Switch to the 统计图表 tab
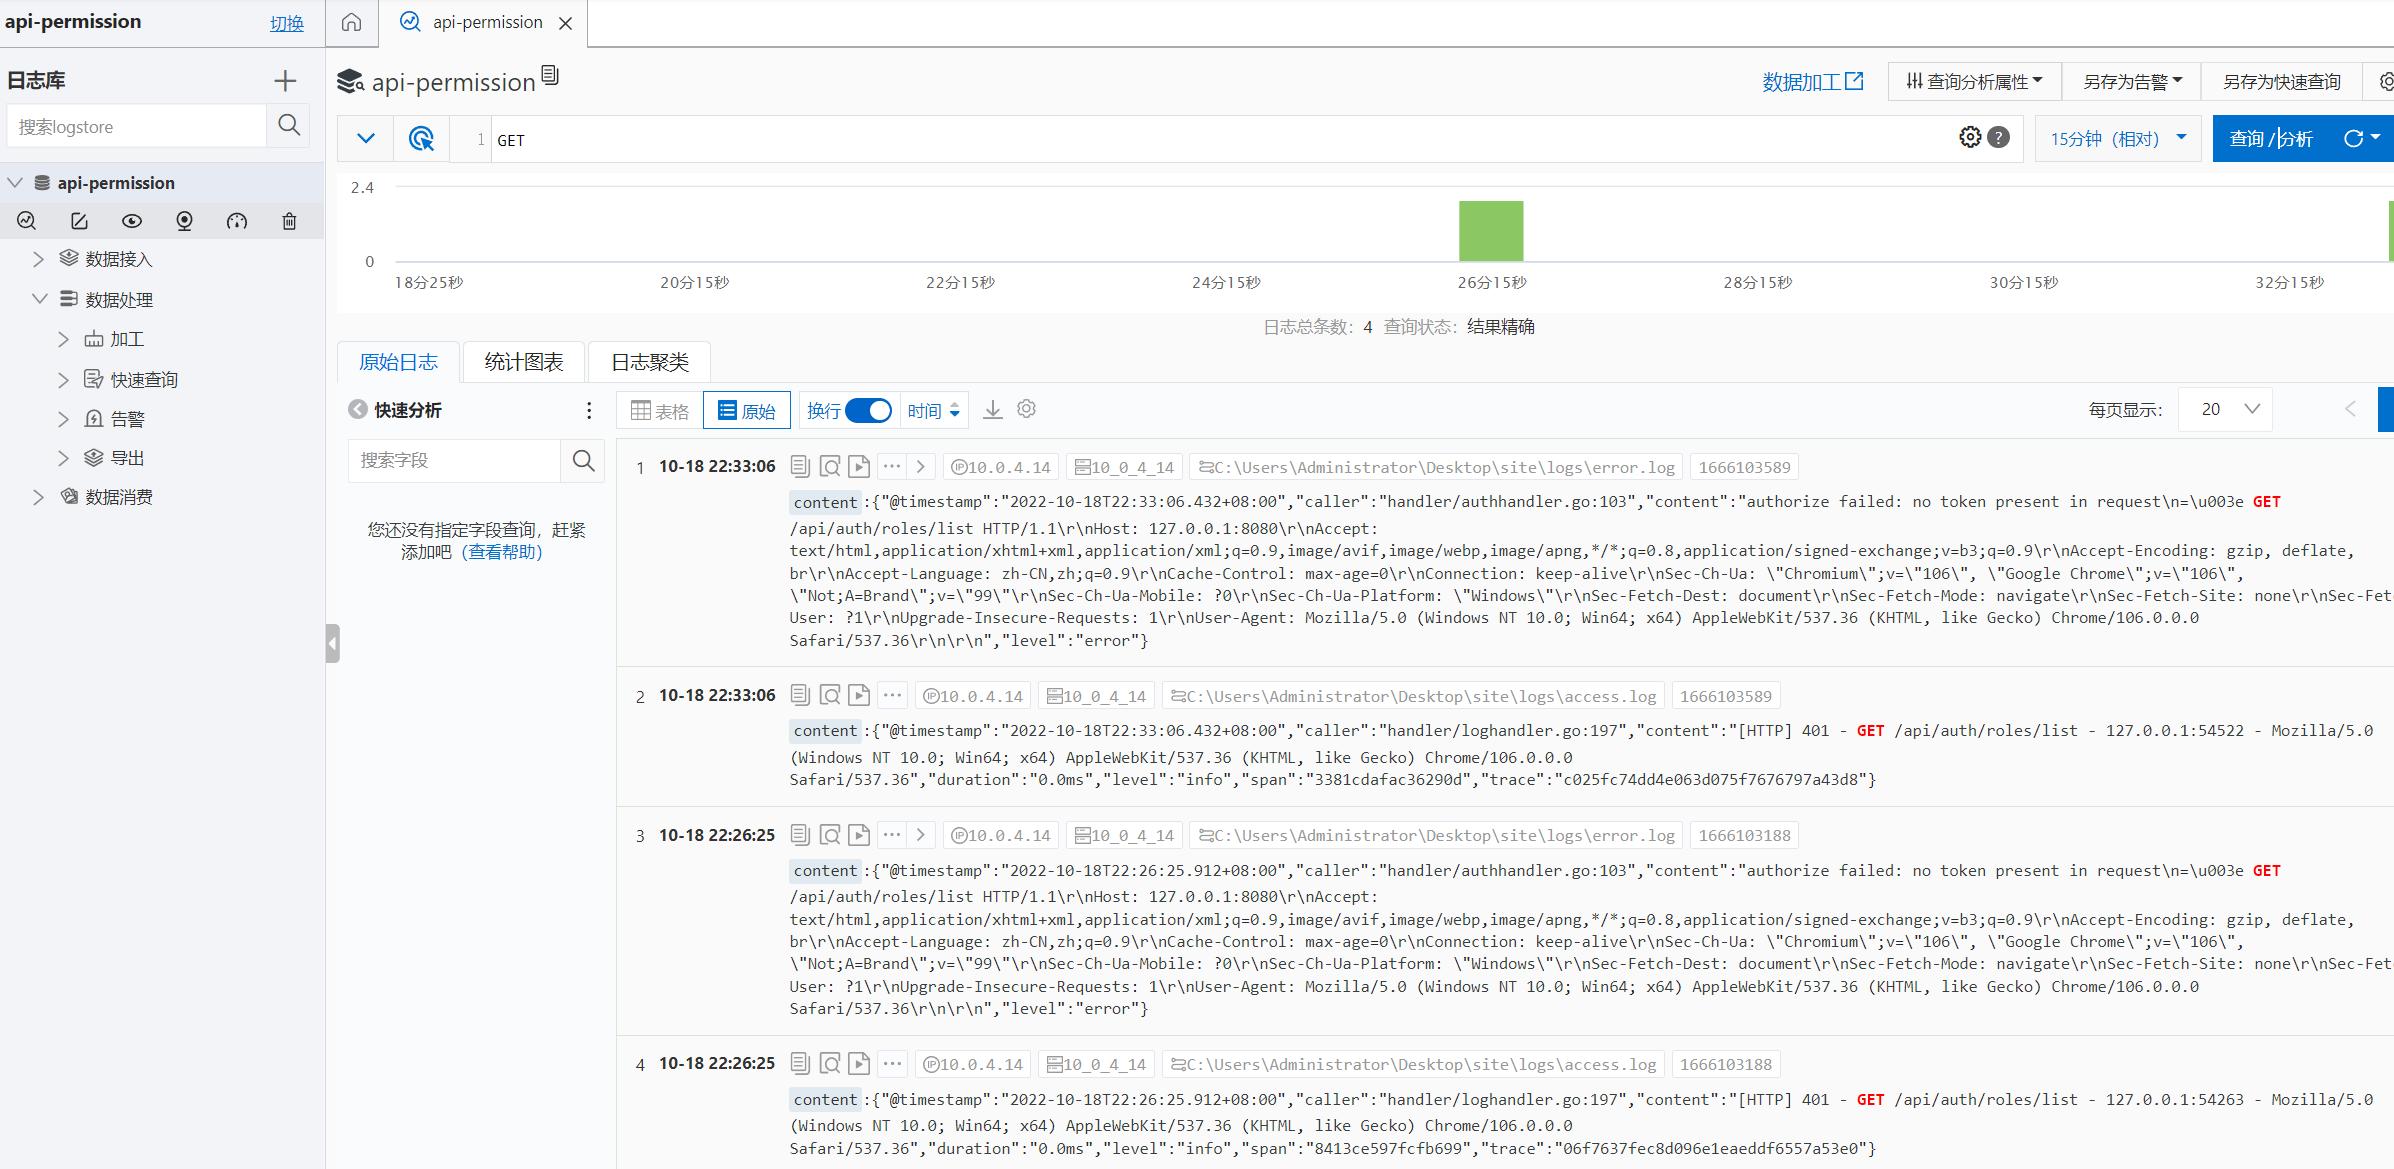 click(x=523, y=361)
